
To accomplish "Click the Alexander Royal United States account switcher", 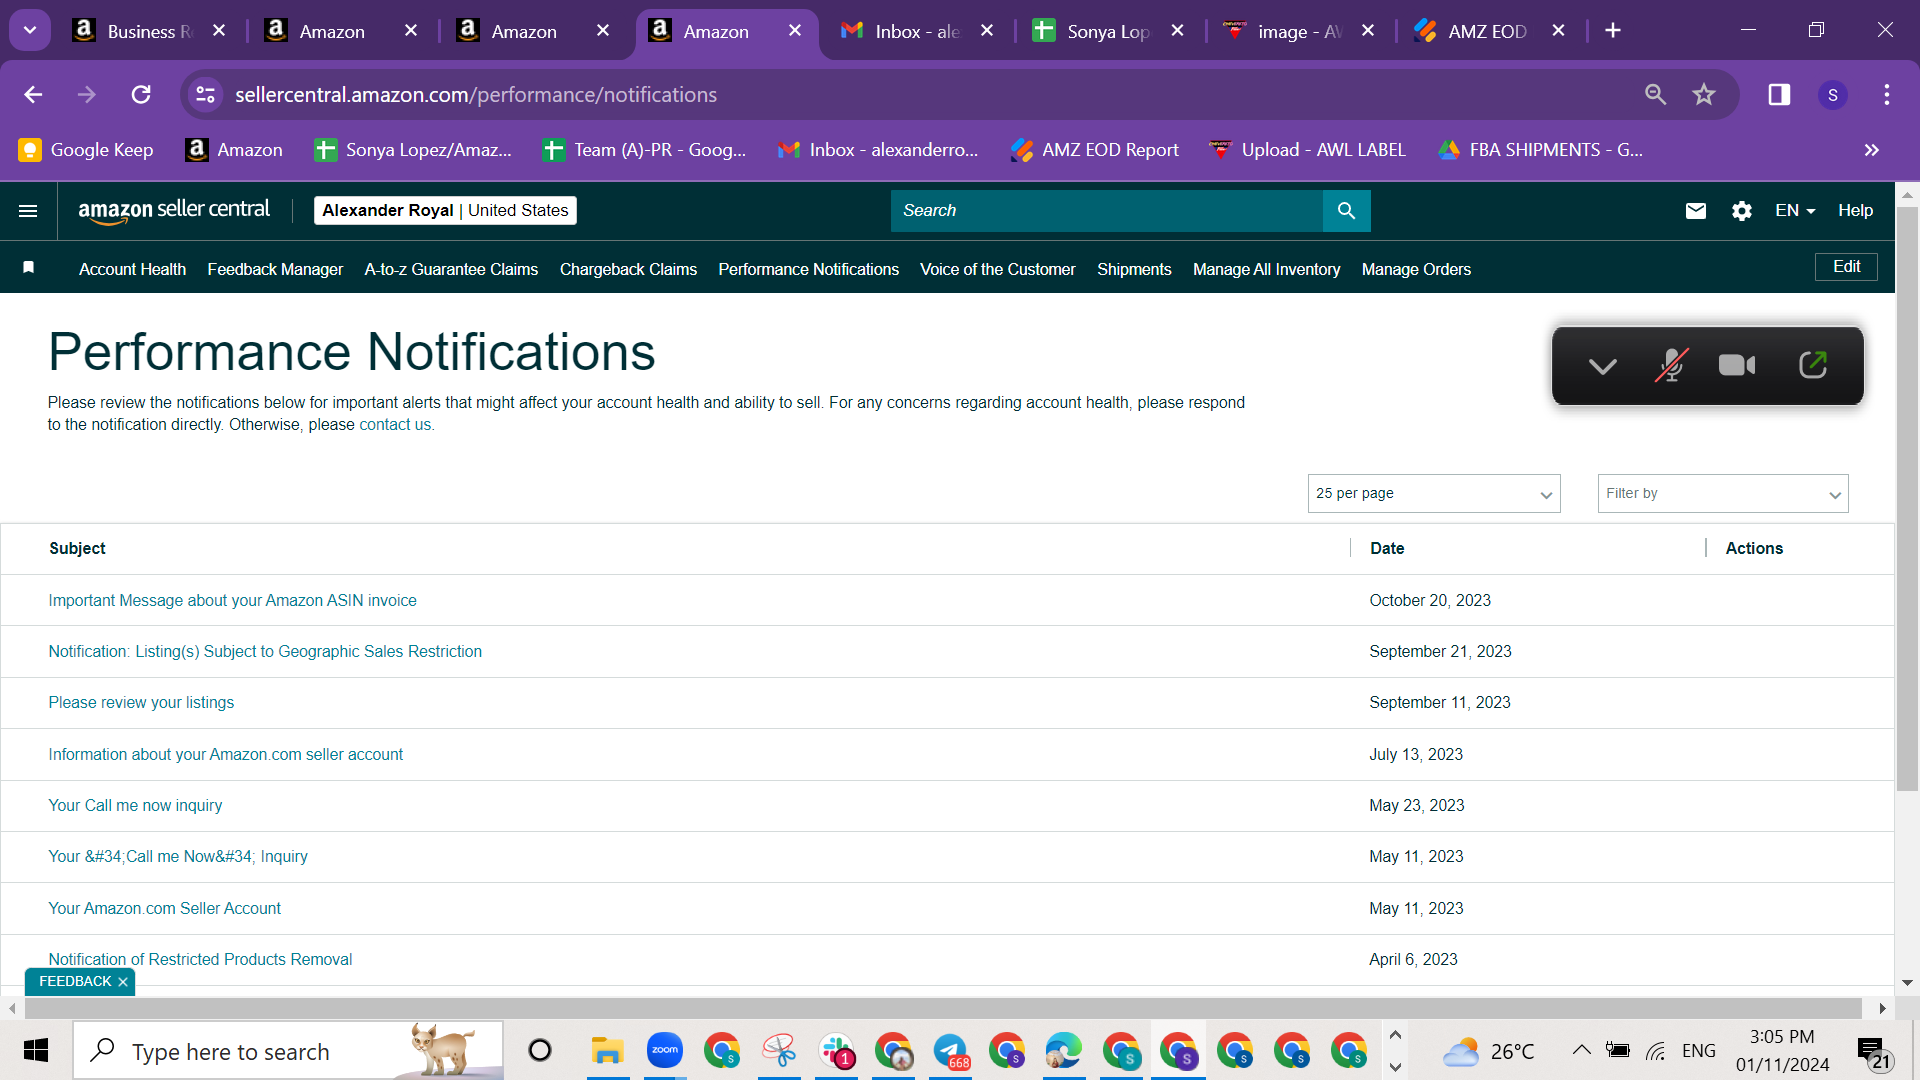I will pyautogui.click(x=445, y=211).
